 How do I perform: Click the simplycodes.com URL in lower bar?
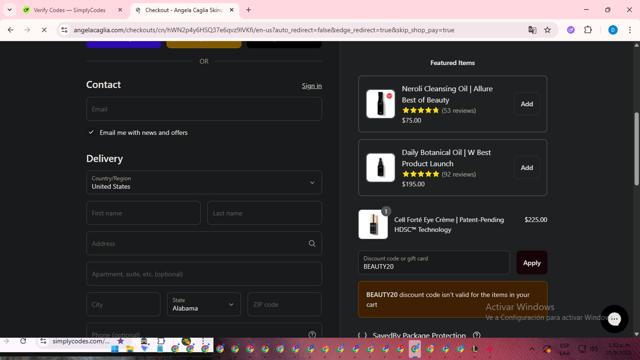tap(81, 341)
